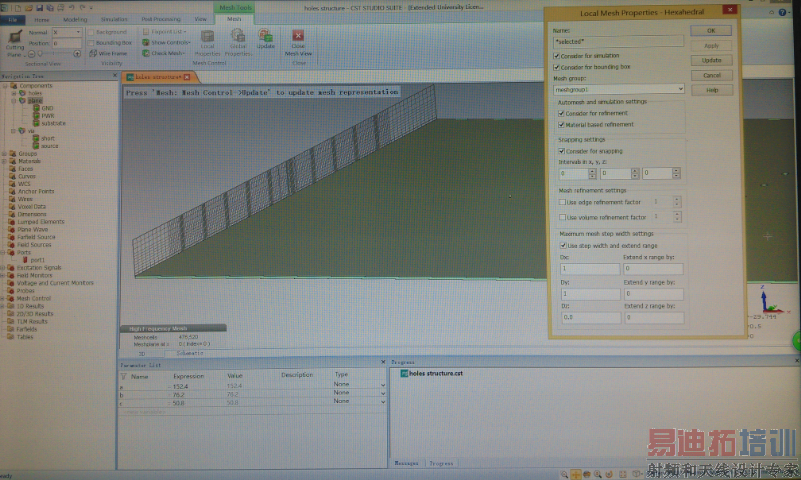This screenshot has width=801, height=480.
Task: Switch to the Post Processing ribbon tab
Action: click(161, 19)
